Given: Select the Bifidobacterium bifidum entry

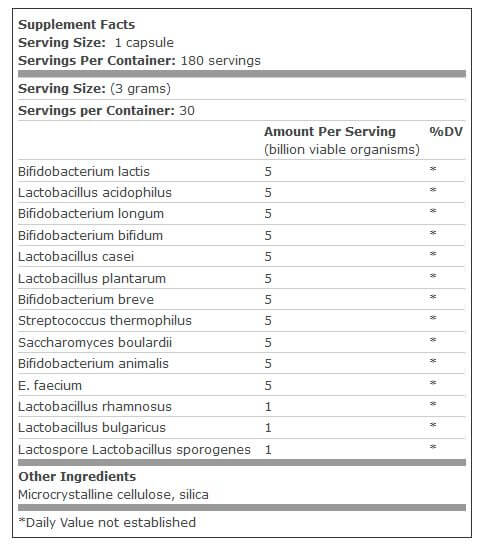Looking at the screenshot, I should pos(90,236).
